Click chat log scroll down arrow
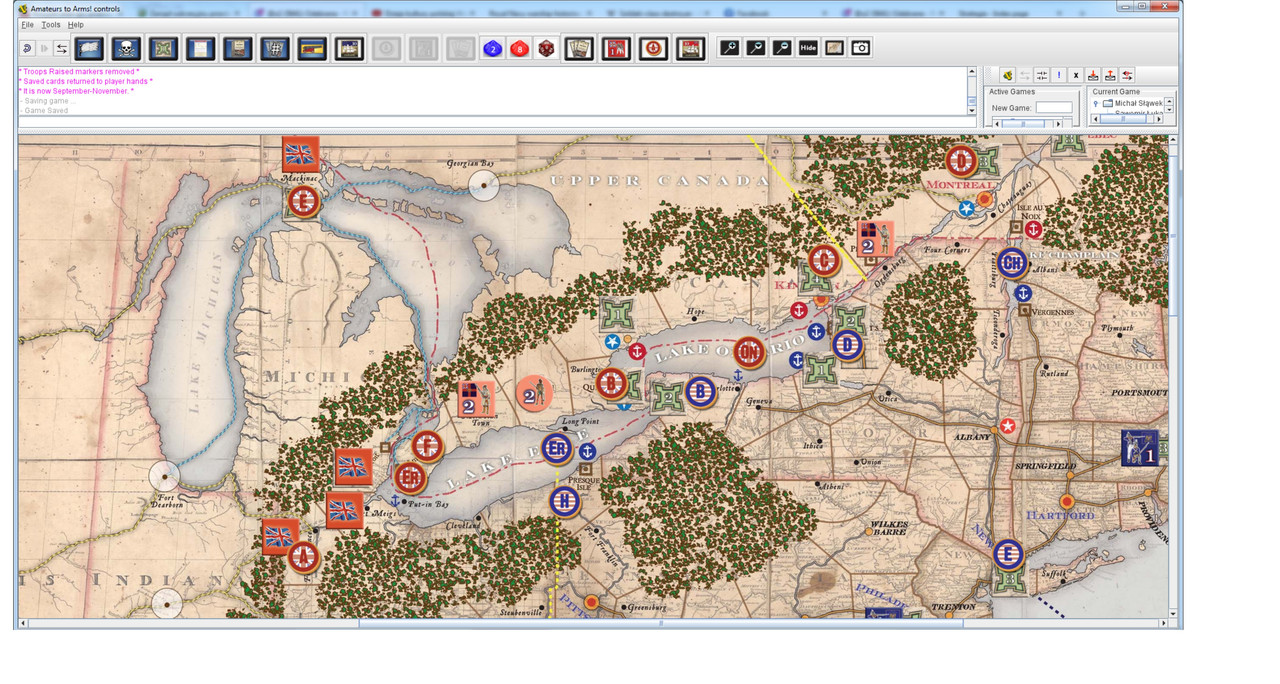This screenshot has width=1280, height=684. click(972, 110)
